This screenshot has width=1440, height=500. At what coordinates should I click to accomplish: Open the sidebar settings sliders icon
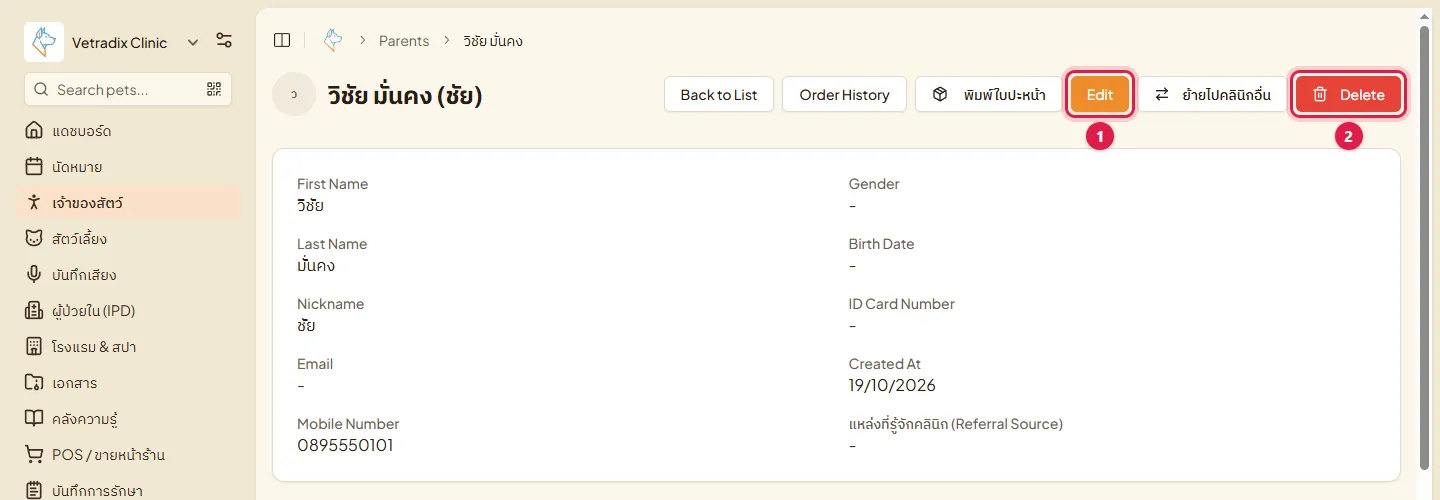[x=224, y=41]
